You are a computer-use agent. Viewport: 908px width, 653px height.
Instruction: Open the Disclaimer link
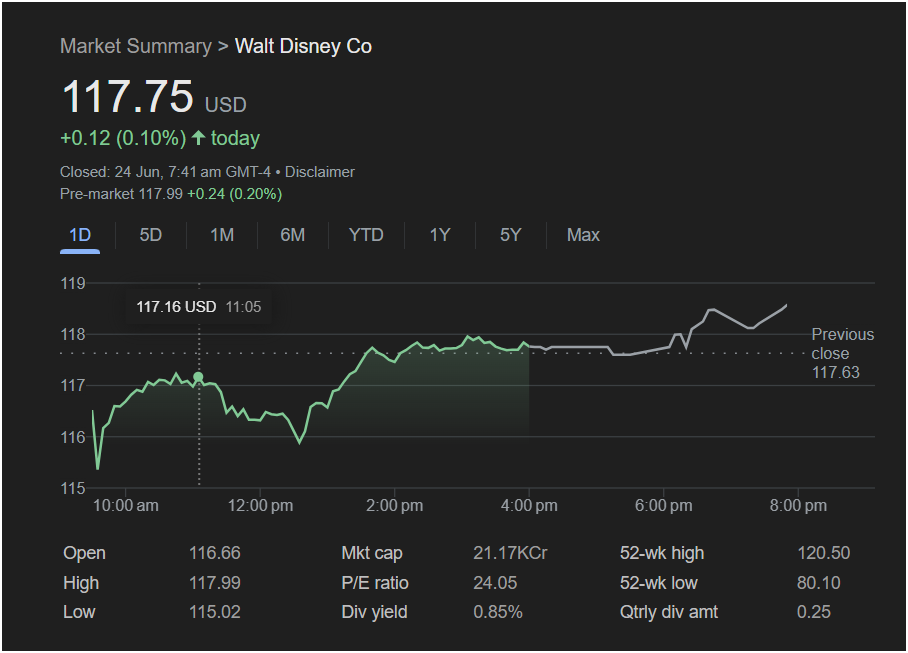click(320, 172)
